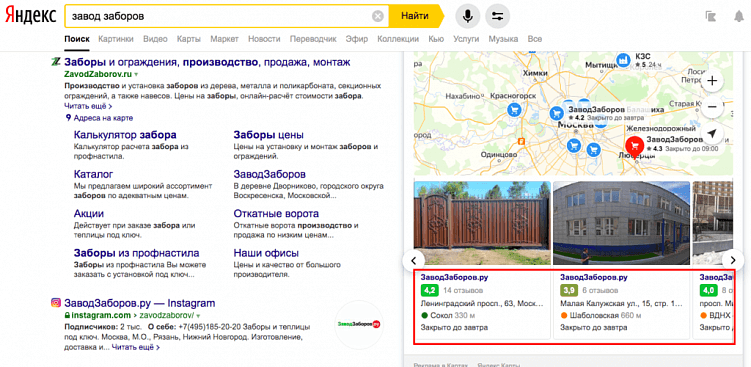This screenshot has width=751, height=367.
Task: Open the ЗаводЗаборов sitelink
Action: pyautogui.click(x=270, y=174)
